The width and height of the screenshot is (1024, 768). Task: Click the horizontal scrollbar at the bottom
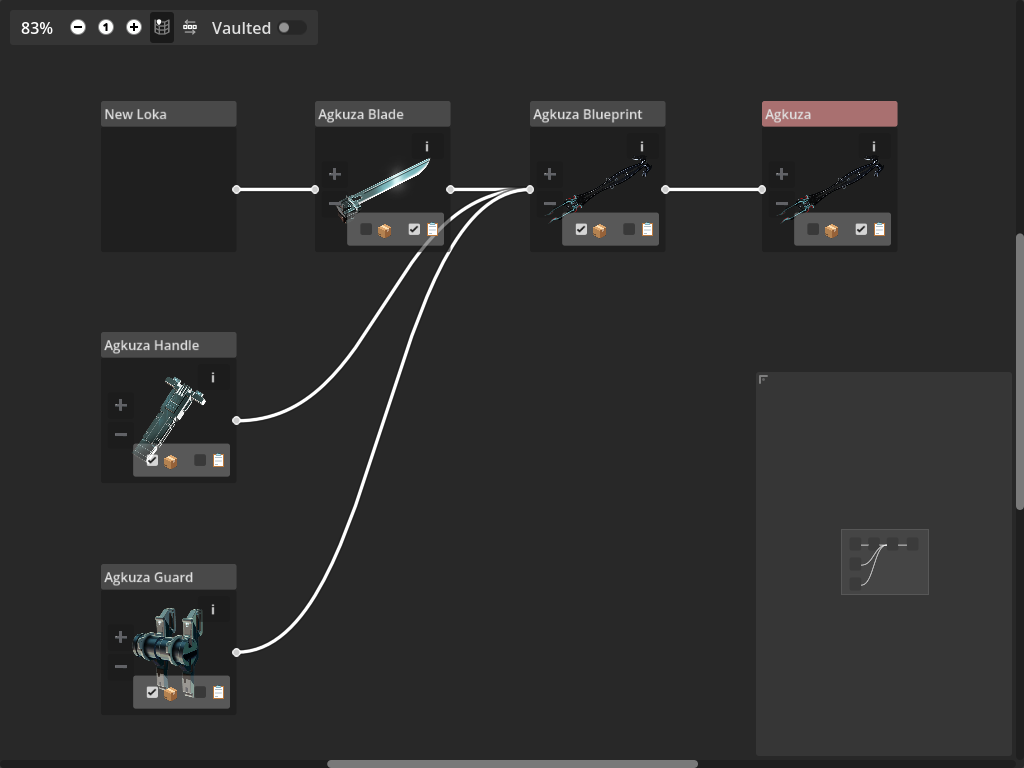click(x=512, y=764)
